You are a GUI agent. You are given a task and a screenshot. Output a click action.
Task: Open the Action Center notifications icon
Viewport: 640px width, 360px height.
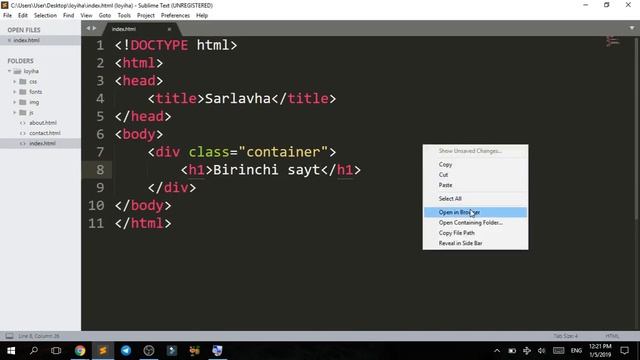[x=624, y=351]
